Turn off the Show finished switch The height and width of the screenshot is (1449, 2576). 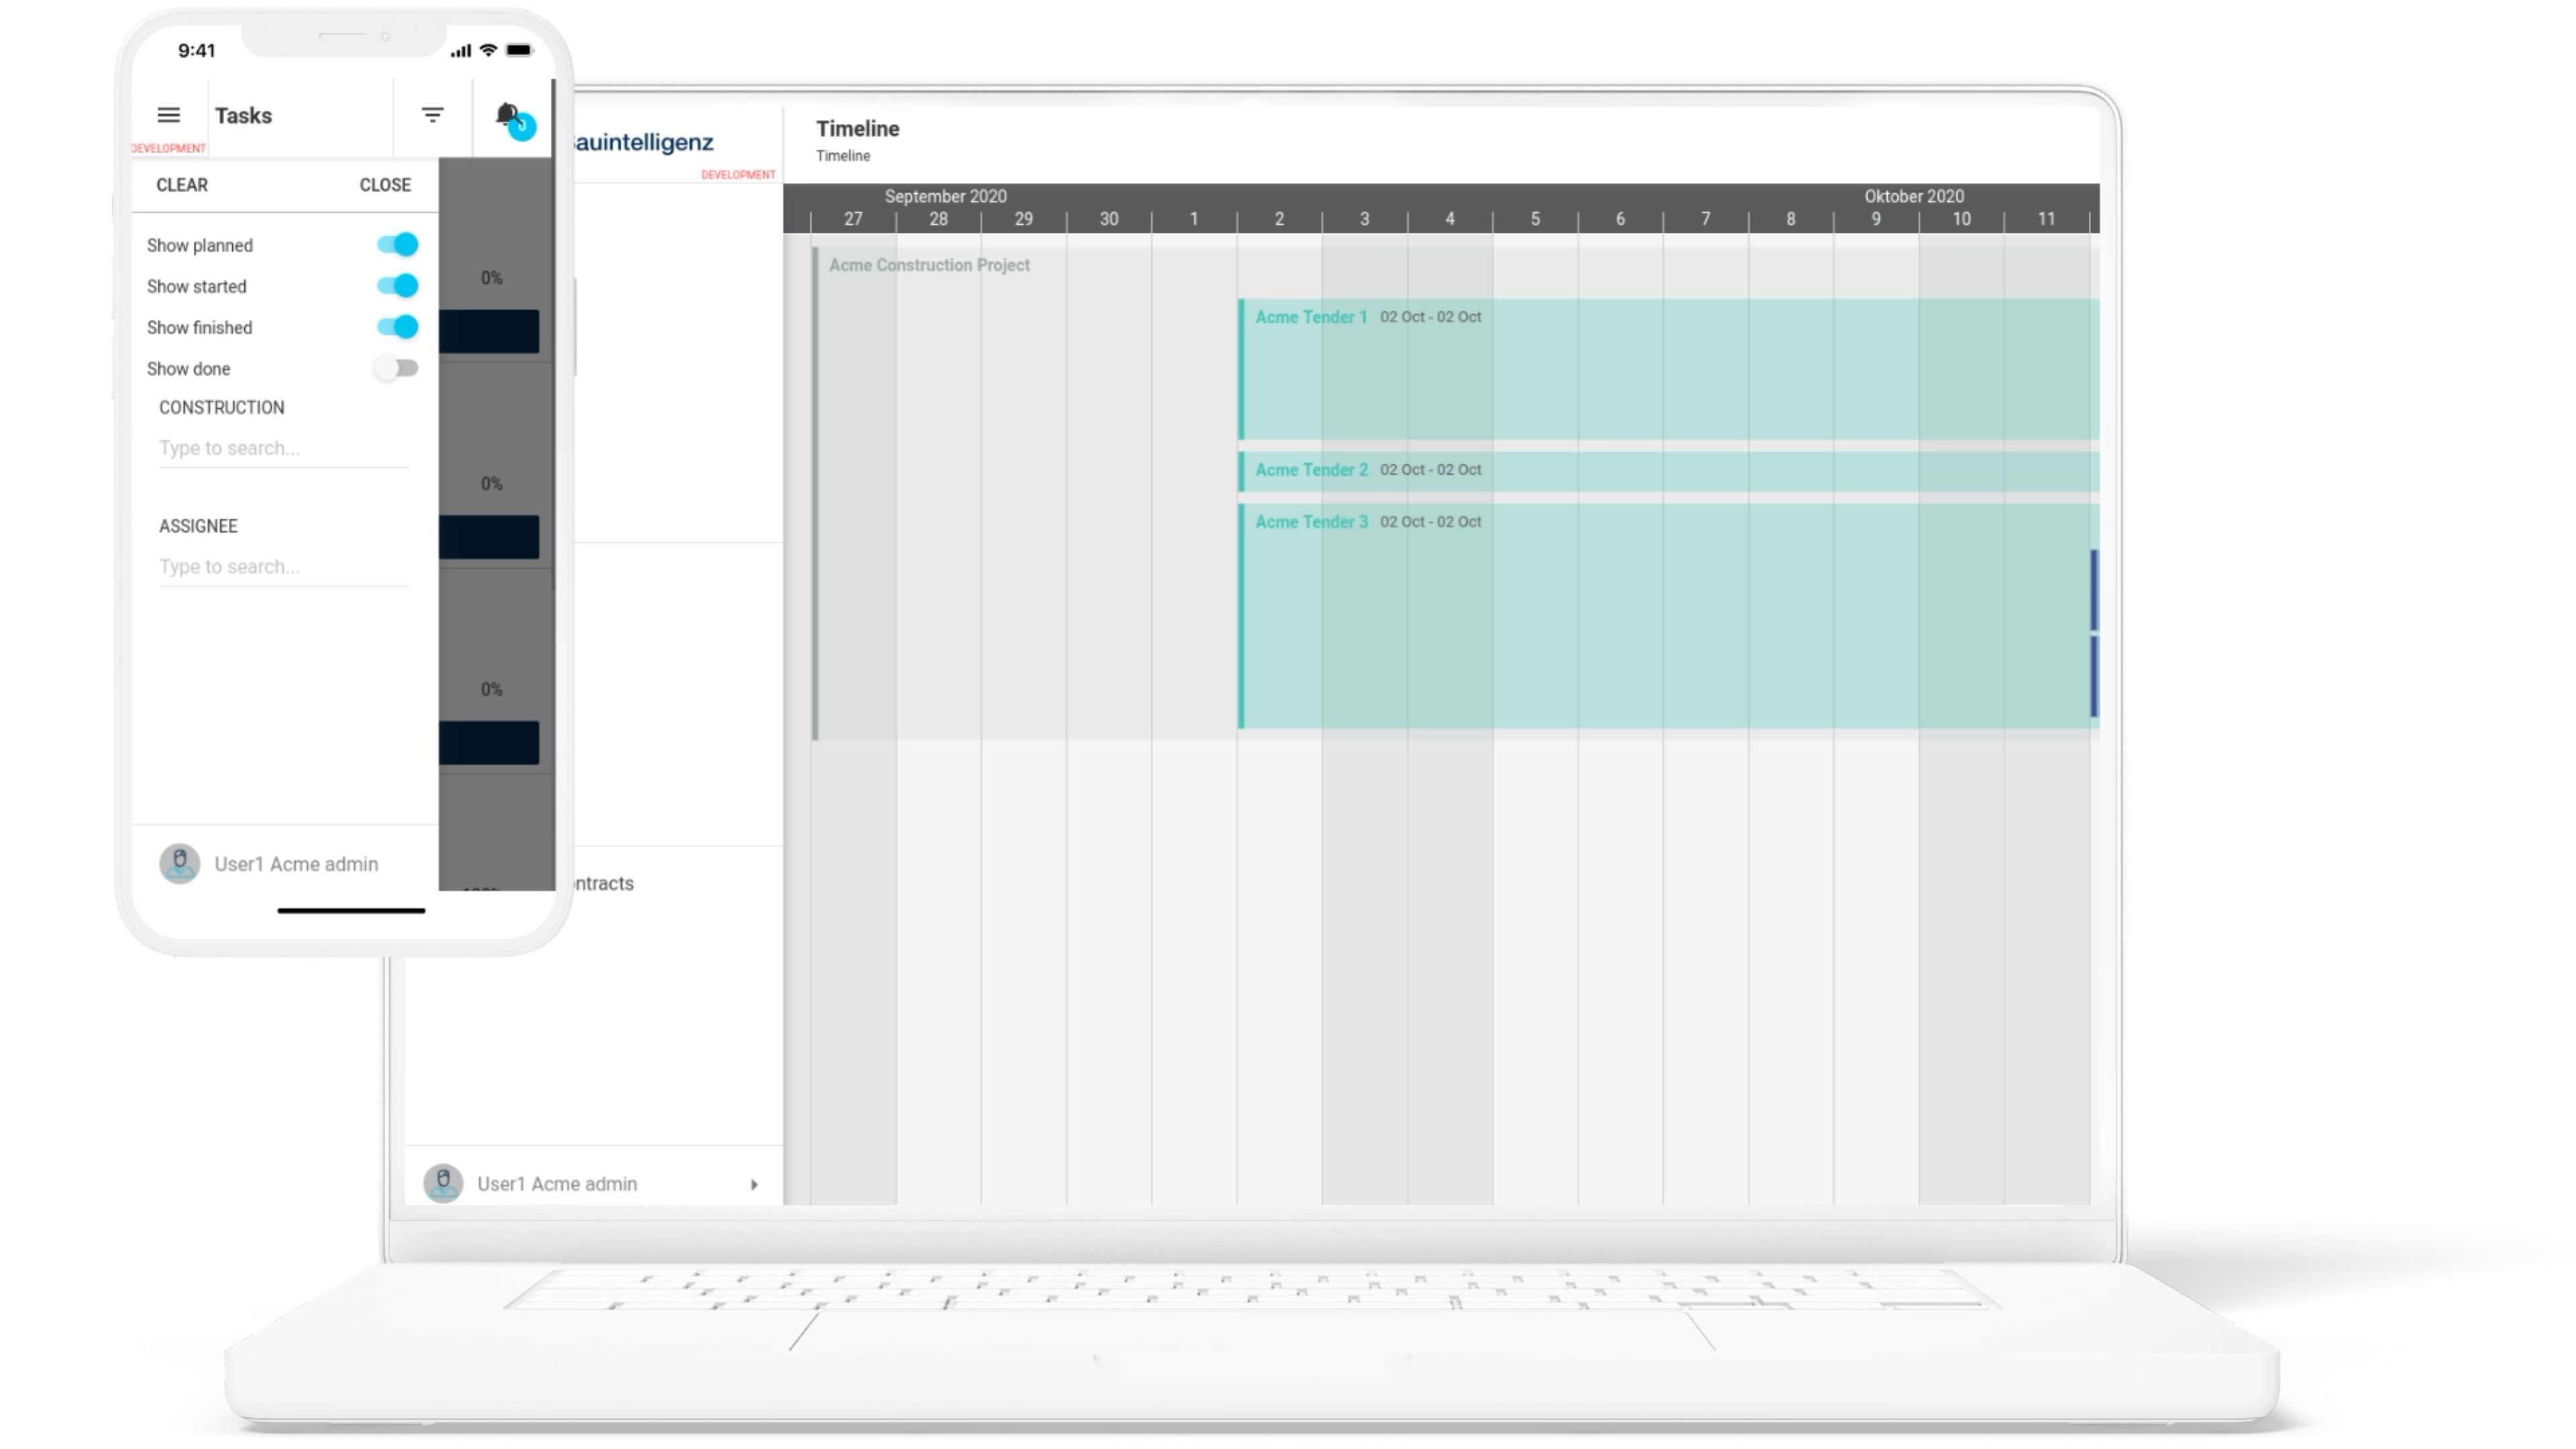click(397, 327)
